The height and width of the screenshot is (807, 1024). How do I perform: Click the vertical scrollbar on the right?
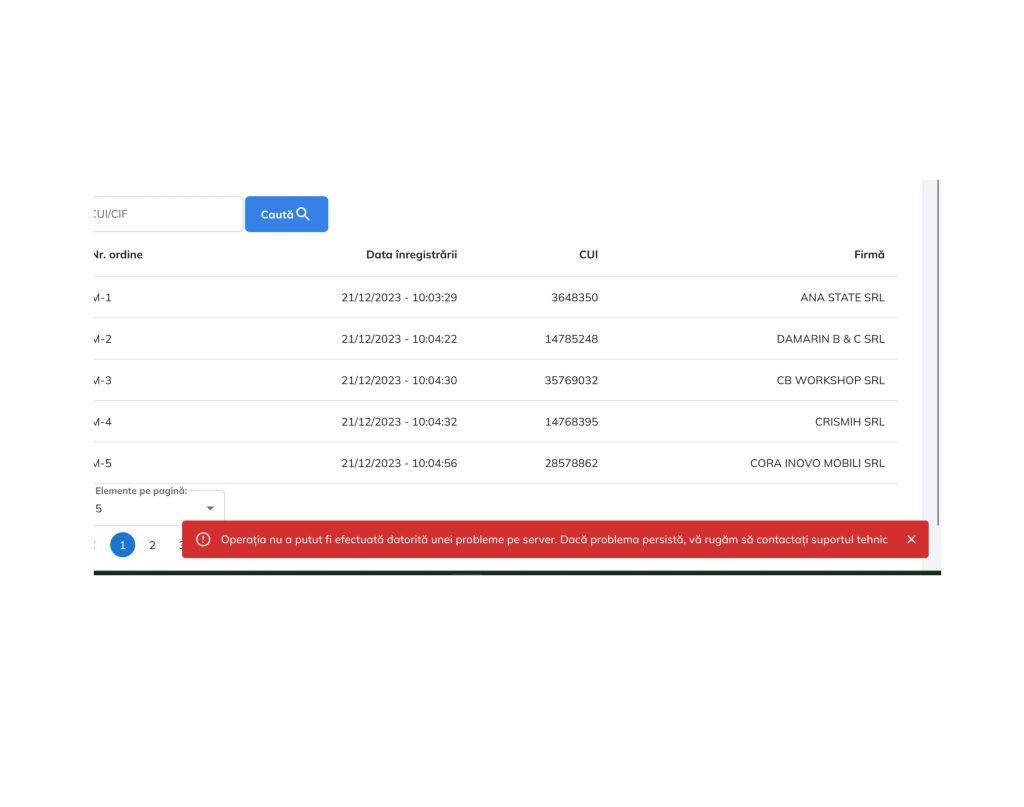click(938, 353)
